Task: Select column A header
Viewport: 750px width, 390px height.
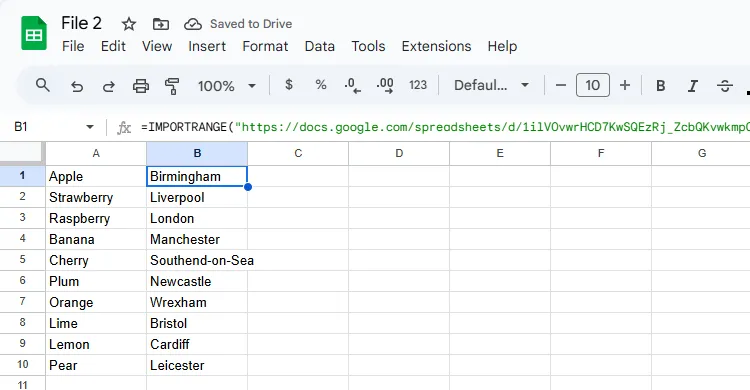Action: tap(96, 153)
